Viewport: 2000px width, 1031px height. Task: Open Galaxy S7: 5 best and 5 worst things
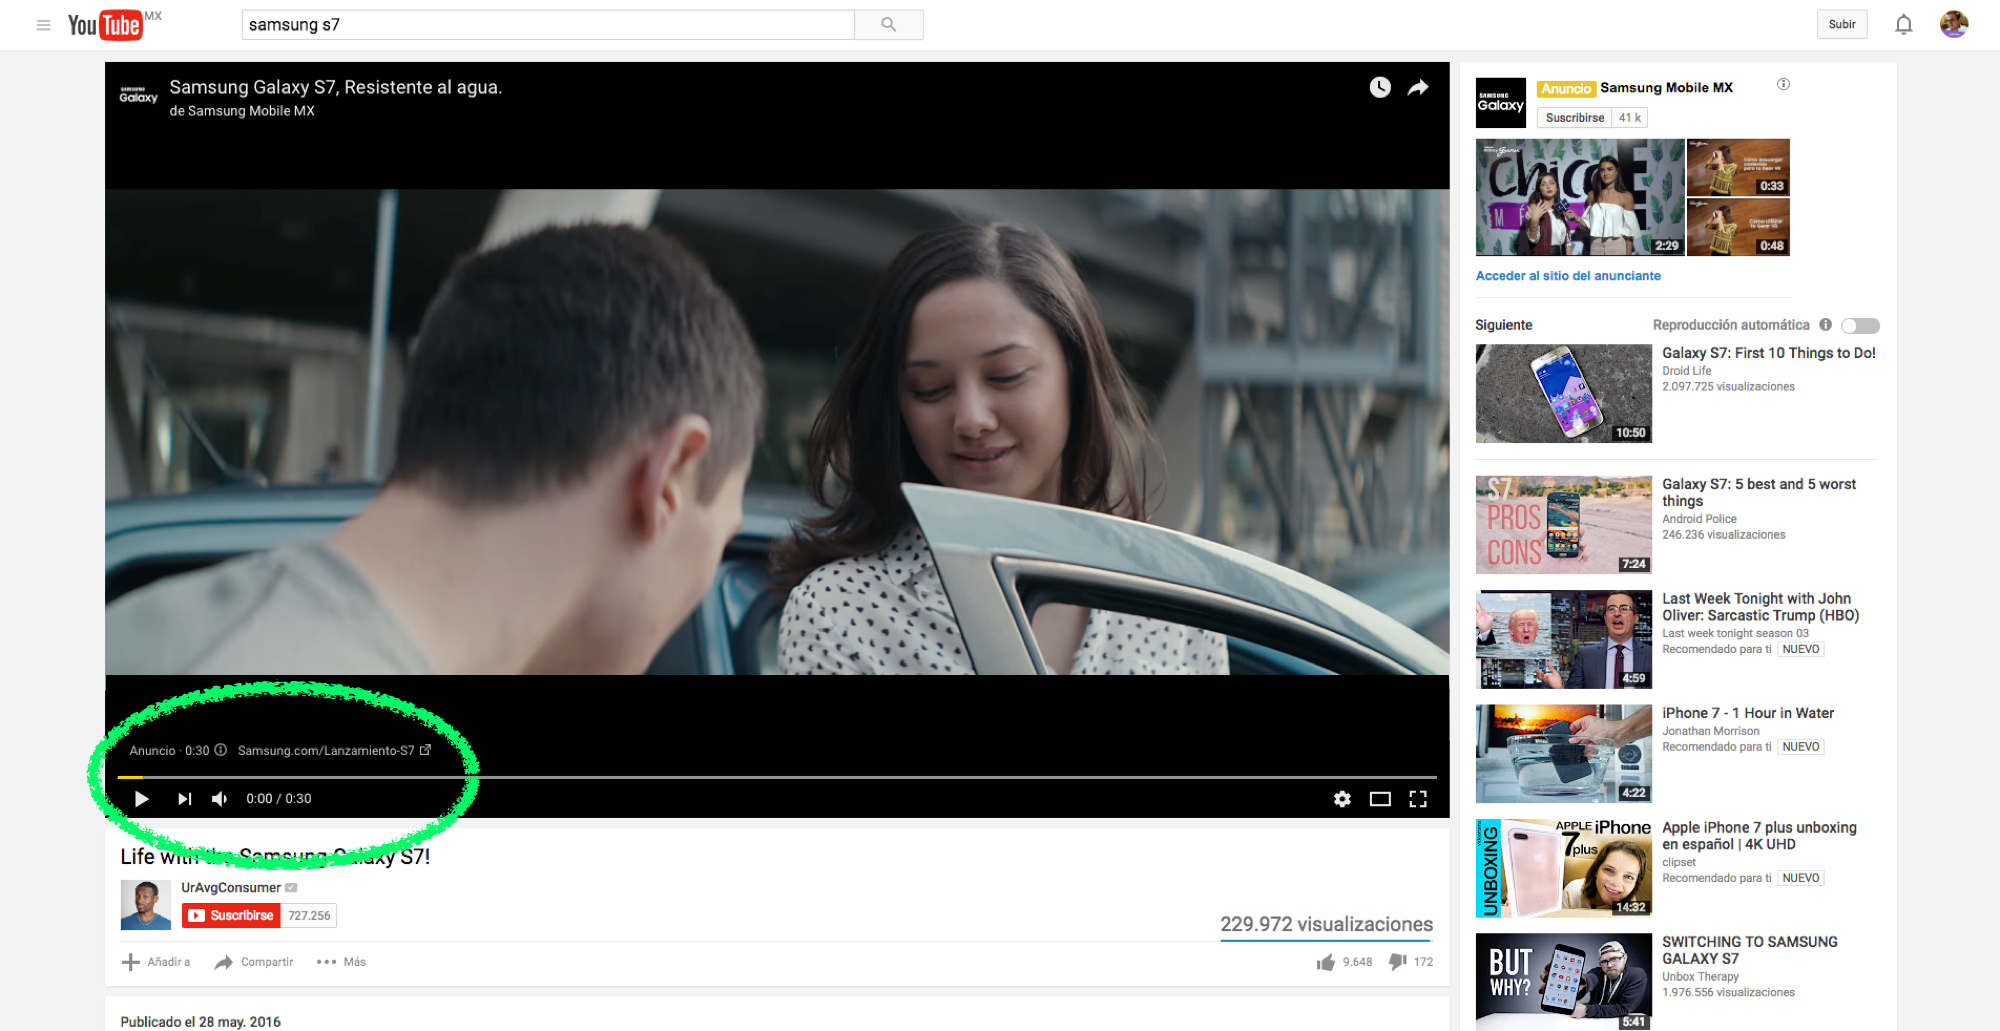(x=1760, y=492)
